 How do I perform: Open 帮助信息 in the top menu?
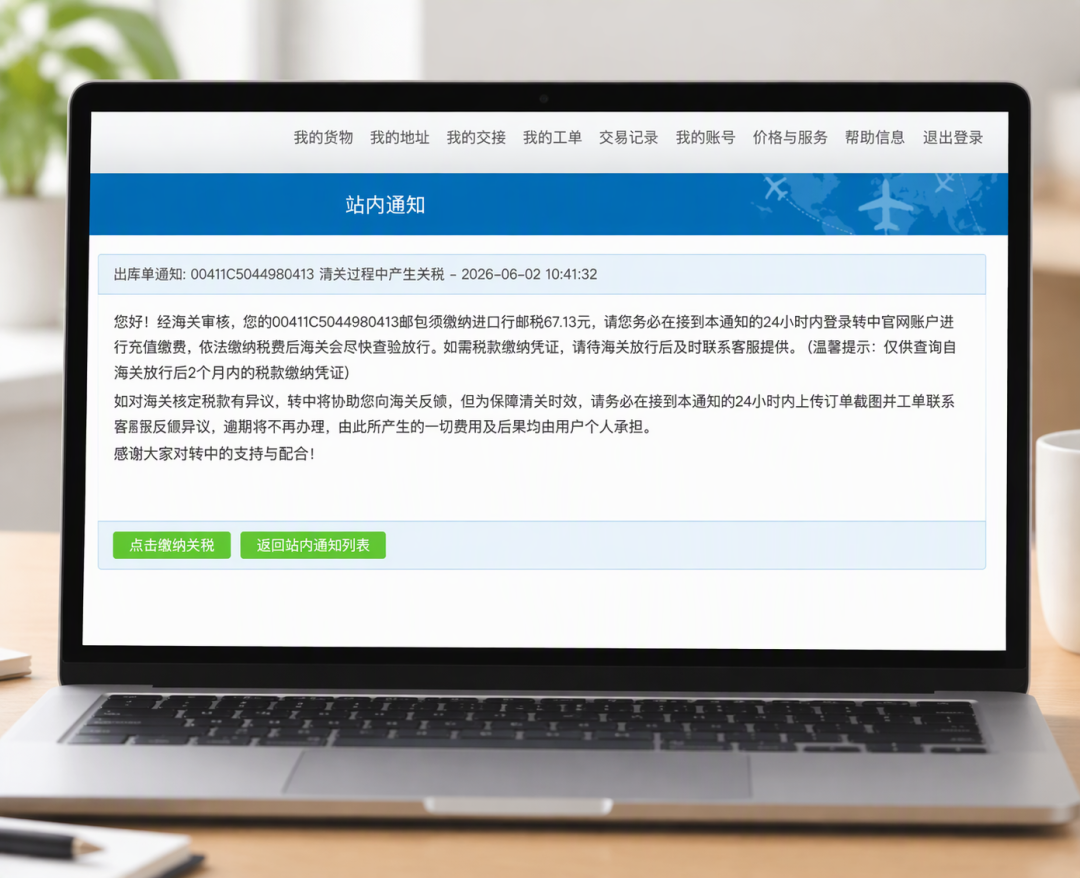875,138
